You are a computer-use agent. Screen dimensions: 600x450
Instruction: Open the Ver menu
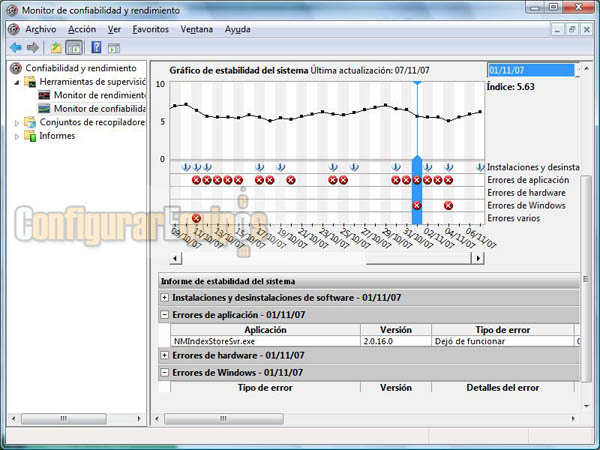point(114,29)
